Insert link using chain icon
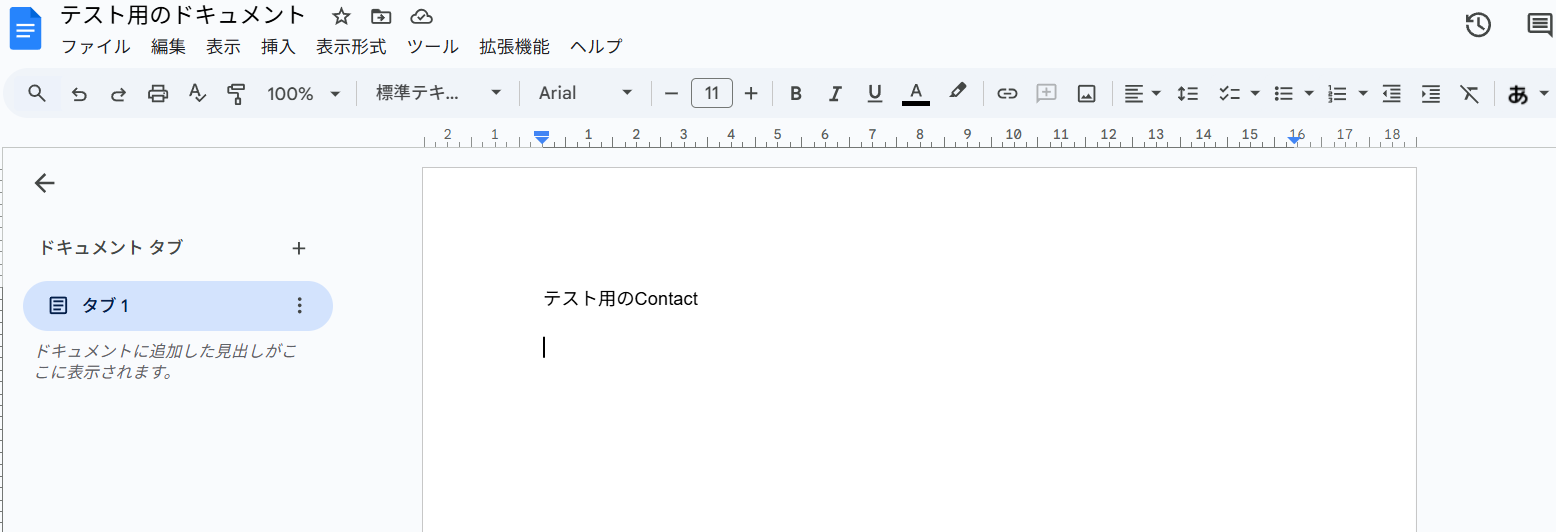1556x532 pixels. tap(1007, 94)
